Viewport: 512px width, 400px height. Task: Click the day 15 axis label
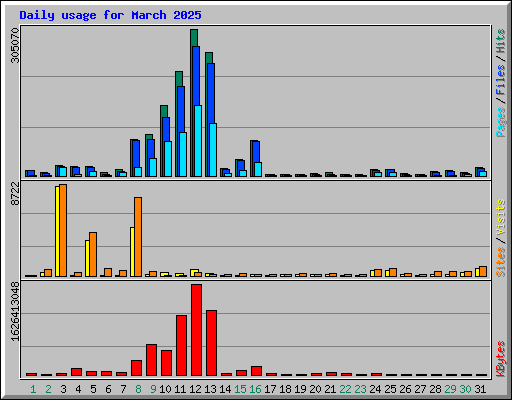pyautogui.click(x=240, y=389)
